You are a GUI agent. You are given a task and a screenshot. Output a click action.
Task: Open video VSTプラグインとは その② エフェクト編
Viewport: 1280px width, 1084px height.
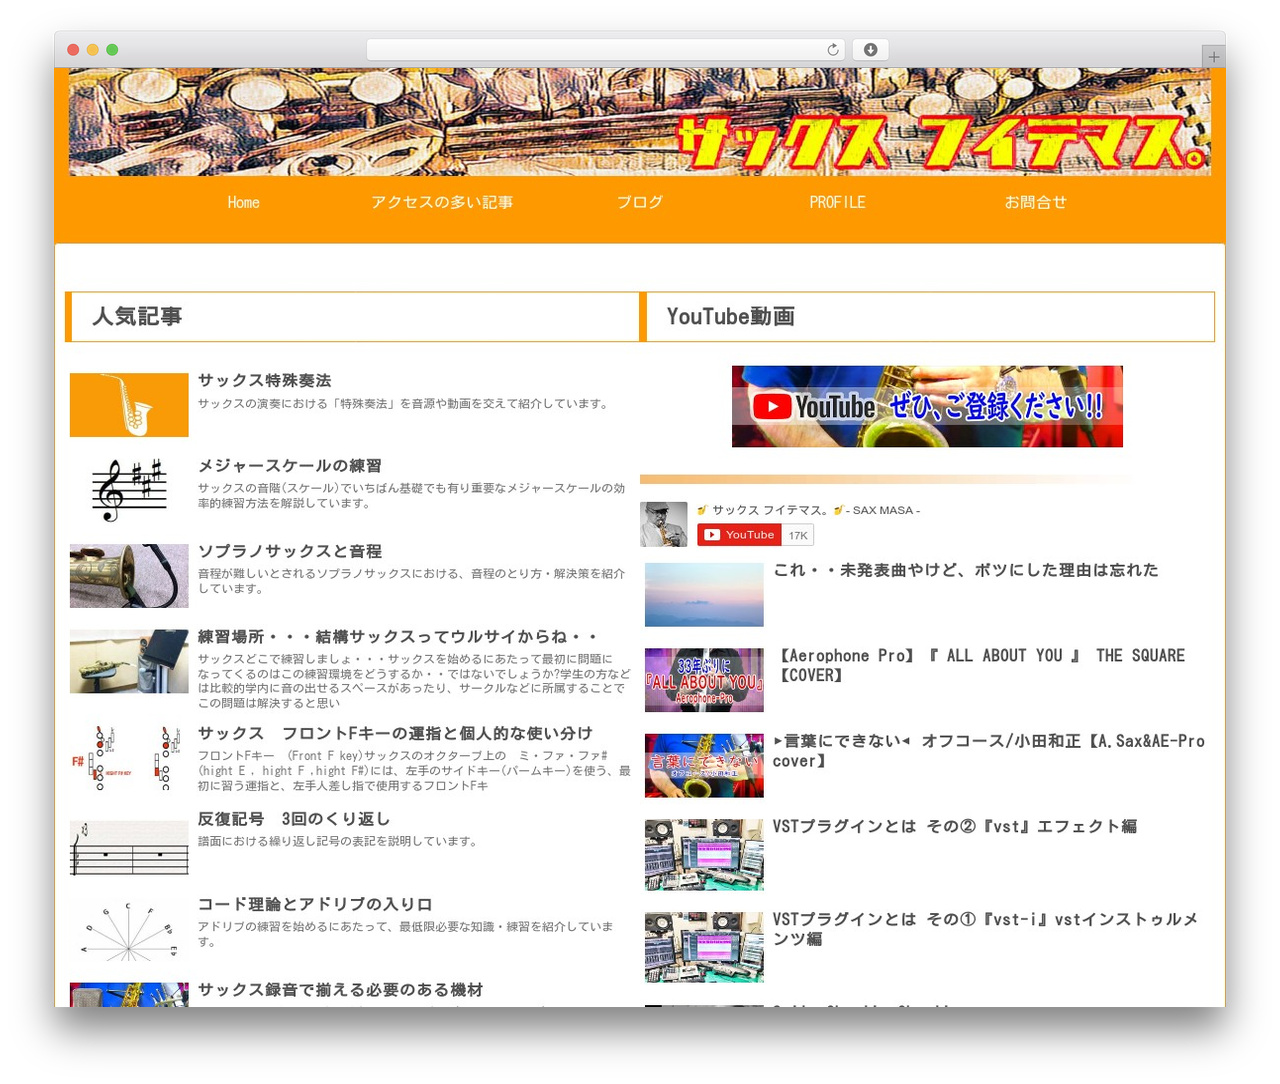tap(955, 826)
